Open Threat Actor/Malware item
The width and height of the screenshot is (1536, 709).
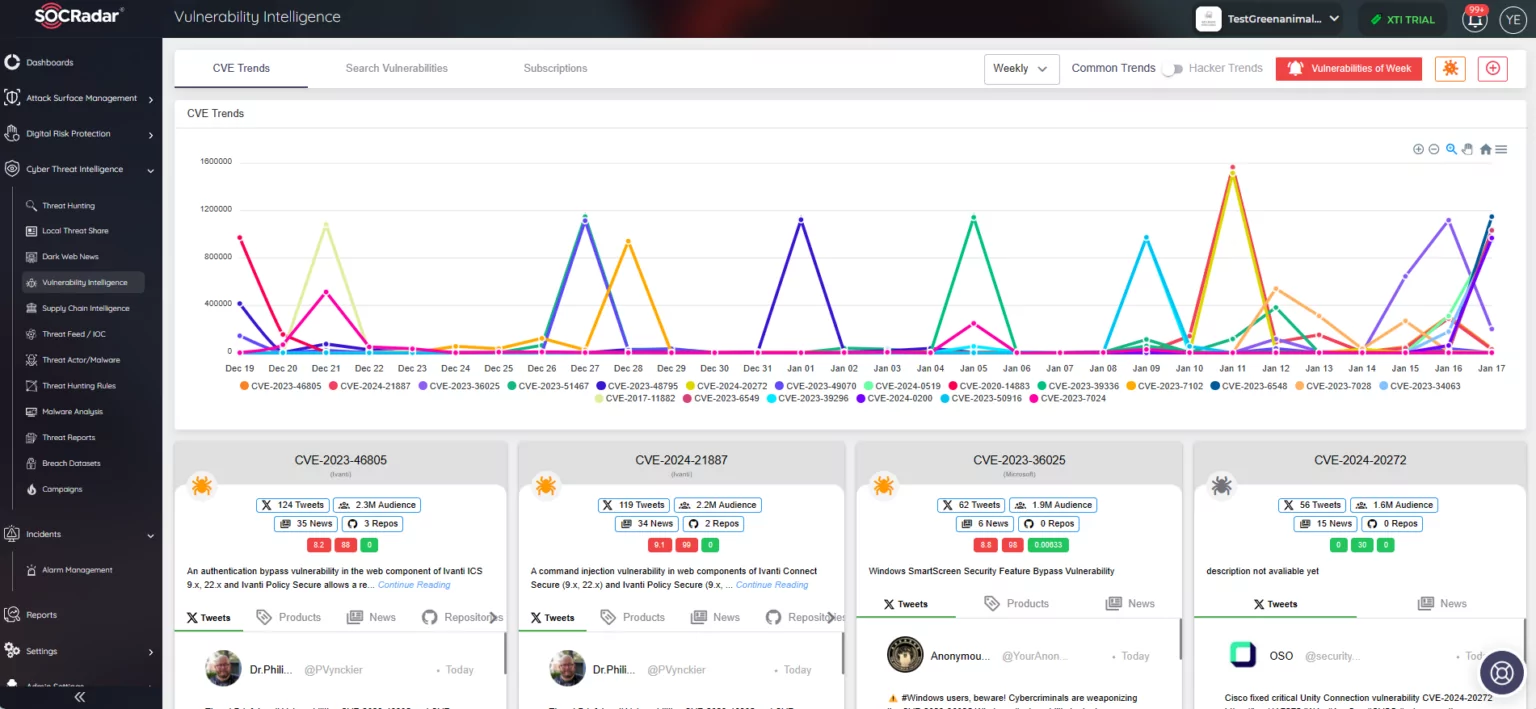pos(83,360)
